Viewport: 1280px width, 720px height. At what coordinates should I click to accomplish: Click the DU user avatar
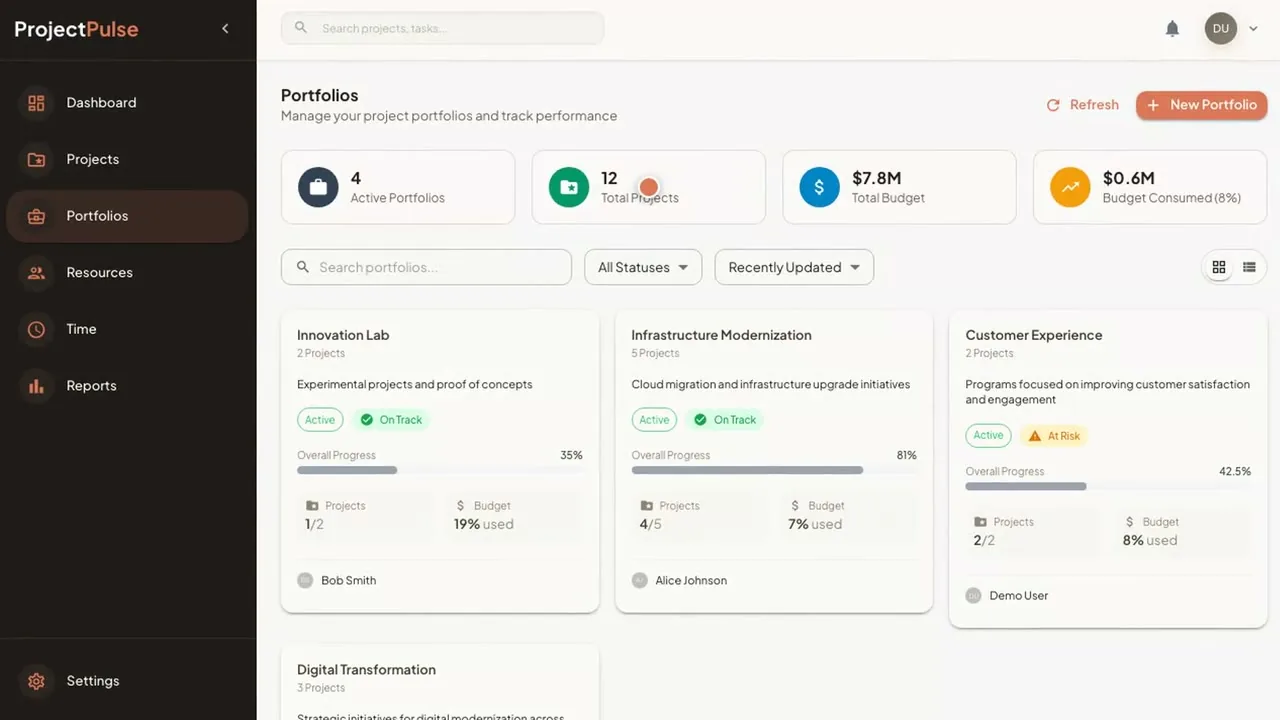[x=1221, y=29]
